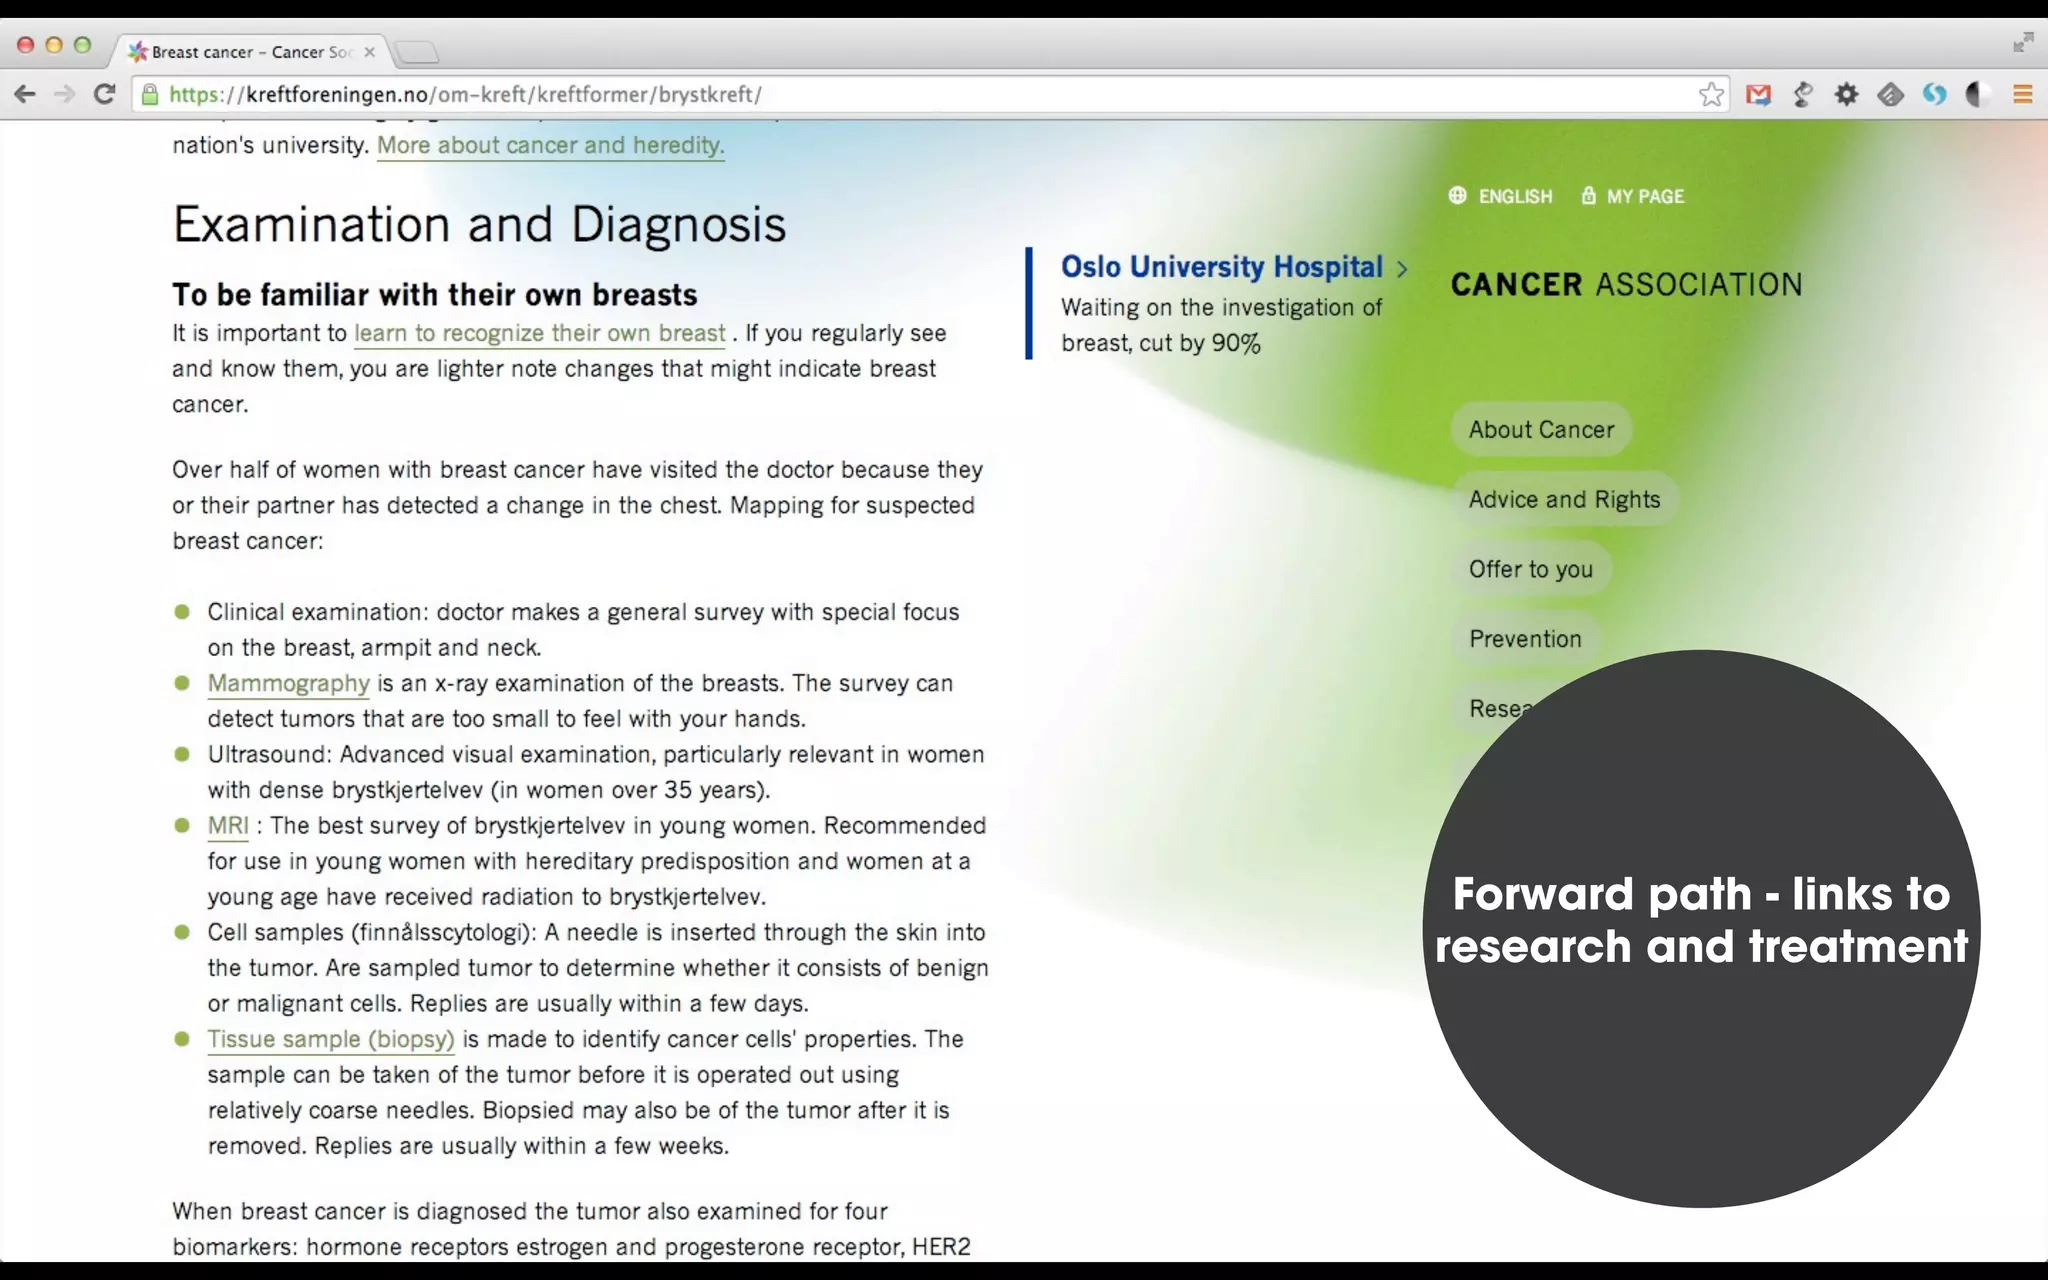Open the About Cancer menu item
Screen dimensions: 2048x1280
pos(1541,429)
